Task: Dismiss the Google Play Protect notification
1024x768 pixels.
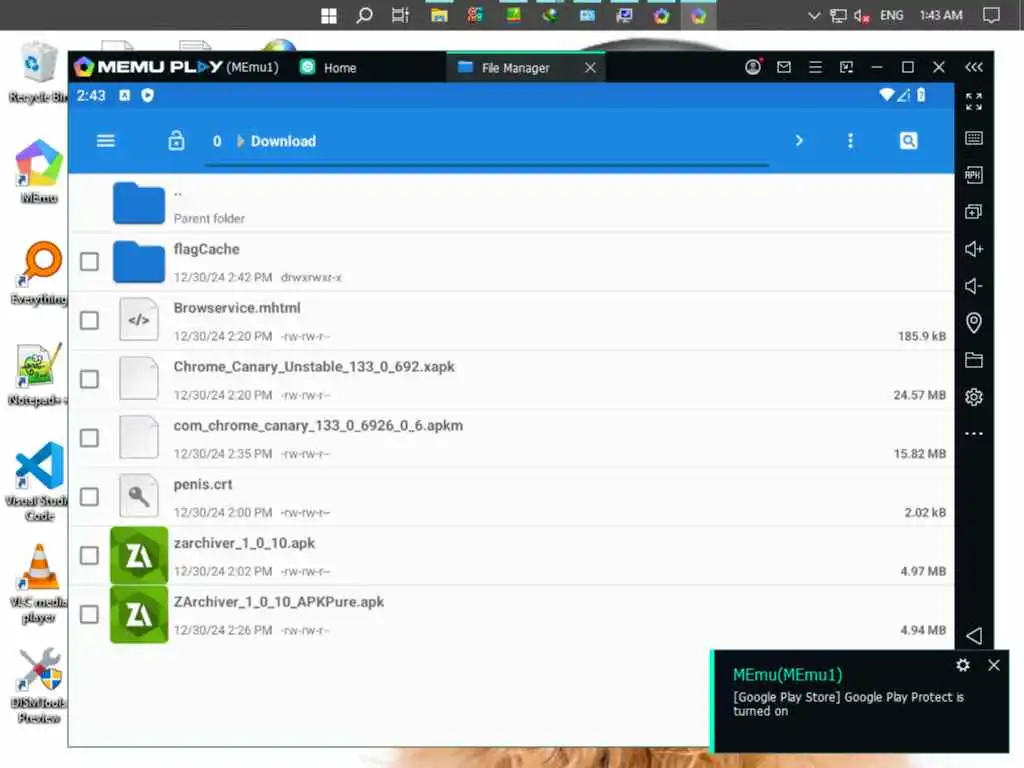Action: click(994, 665)
